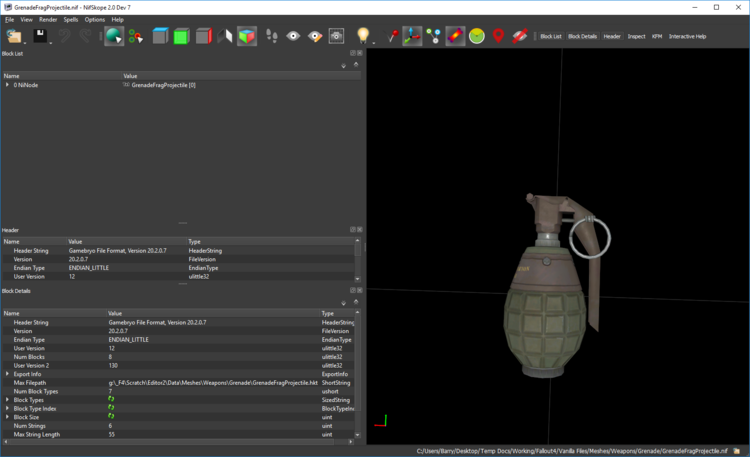Toggle the crossed-out red icon

point(520,36)
